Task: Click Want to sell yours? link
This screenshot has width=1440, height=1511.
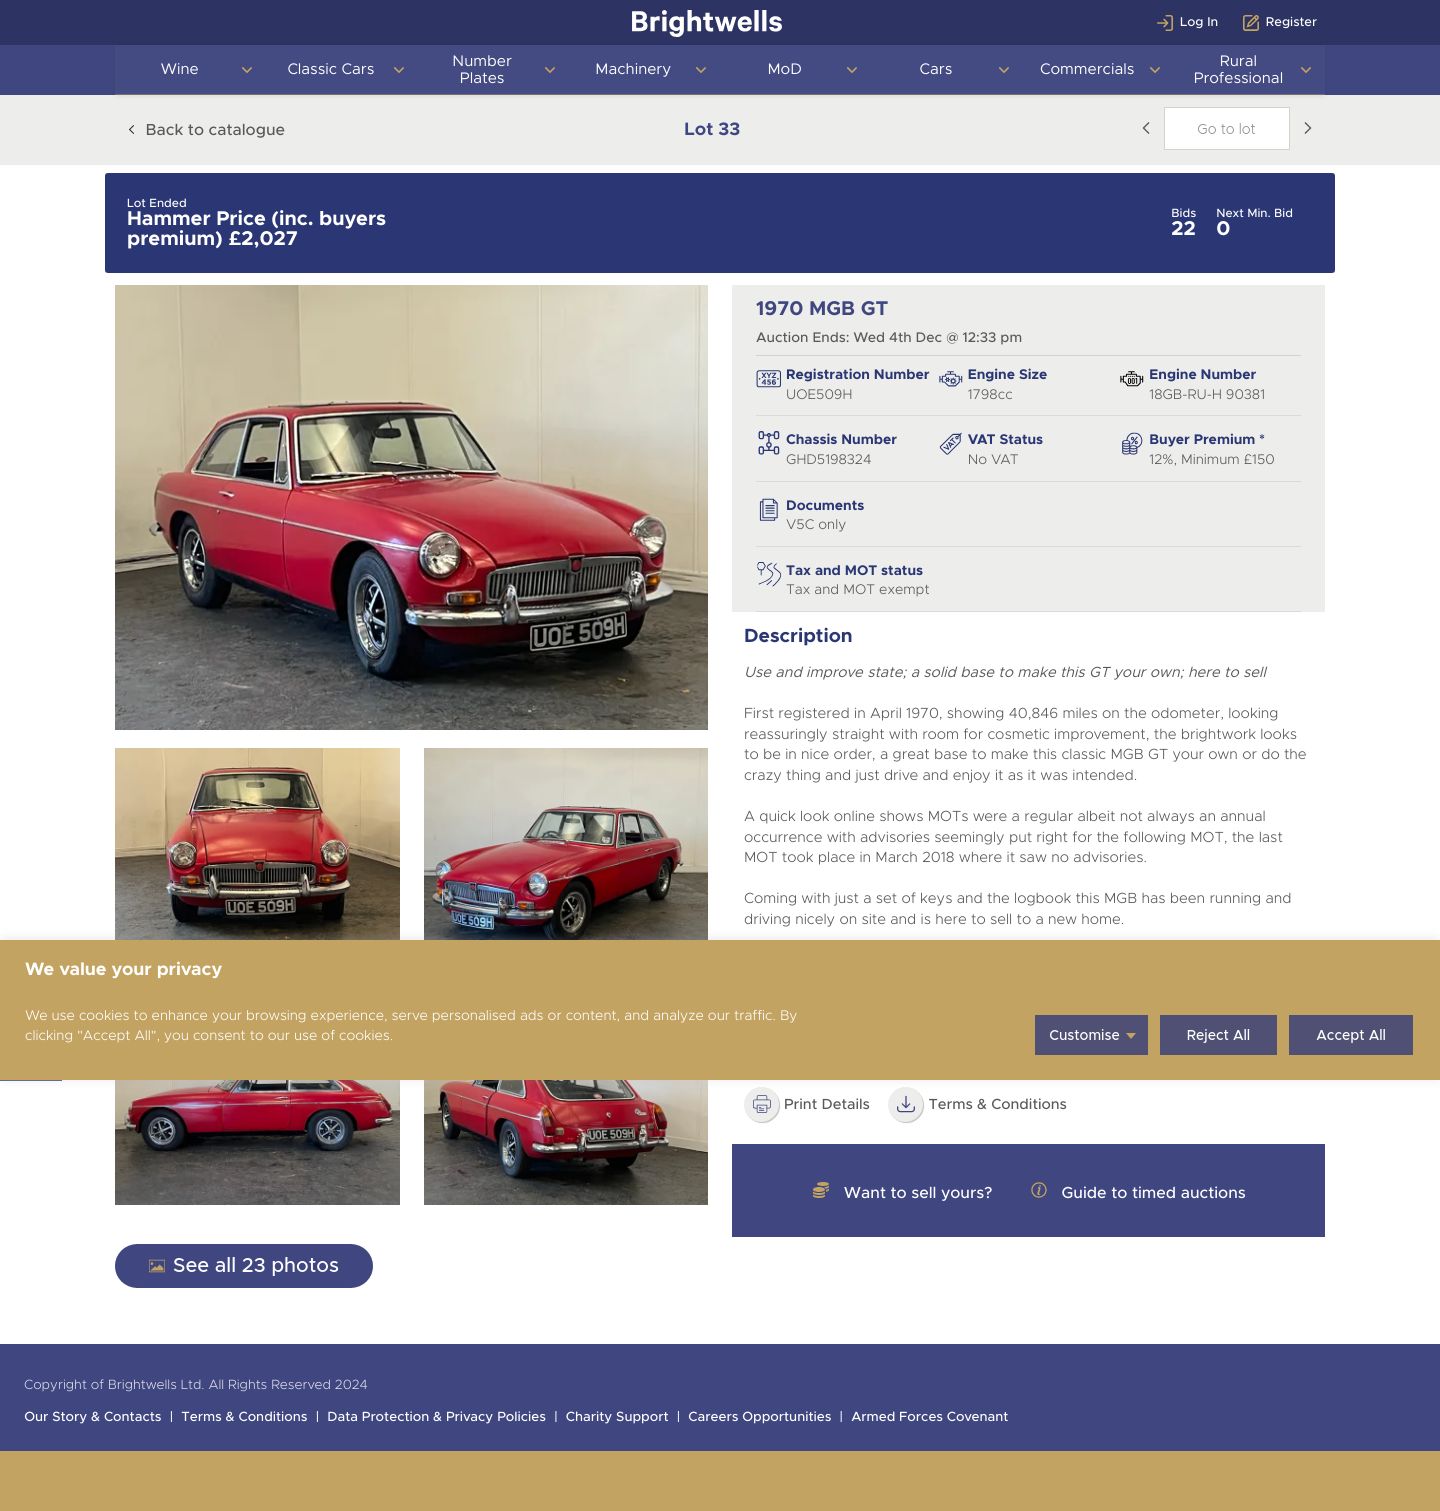Action: [x=918, y=1192]
